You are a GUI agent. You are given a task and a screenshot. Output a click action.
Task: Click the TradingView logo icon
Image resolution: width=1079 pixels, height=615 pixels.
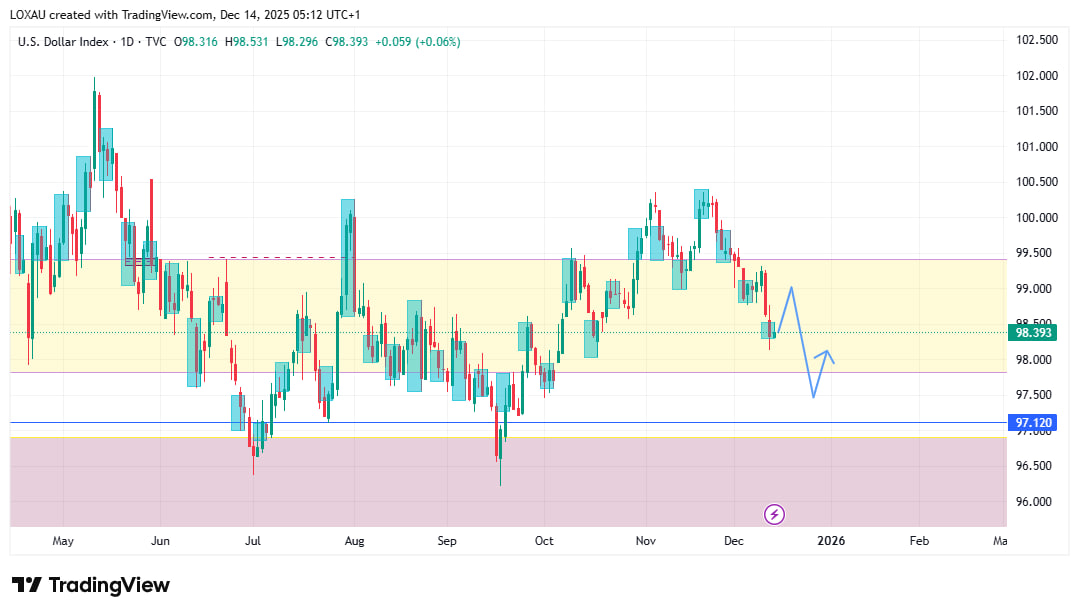26,585
